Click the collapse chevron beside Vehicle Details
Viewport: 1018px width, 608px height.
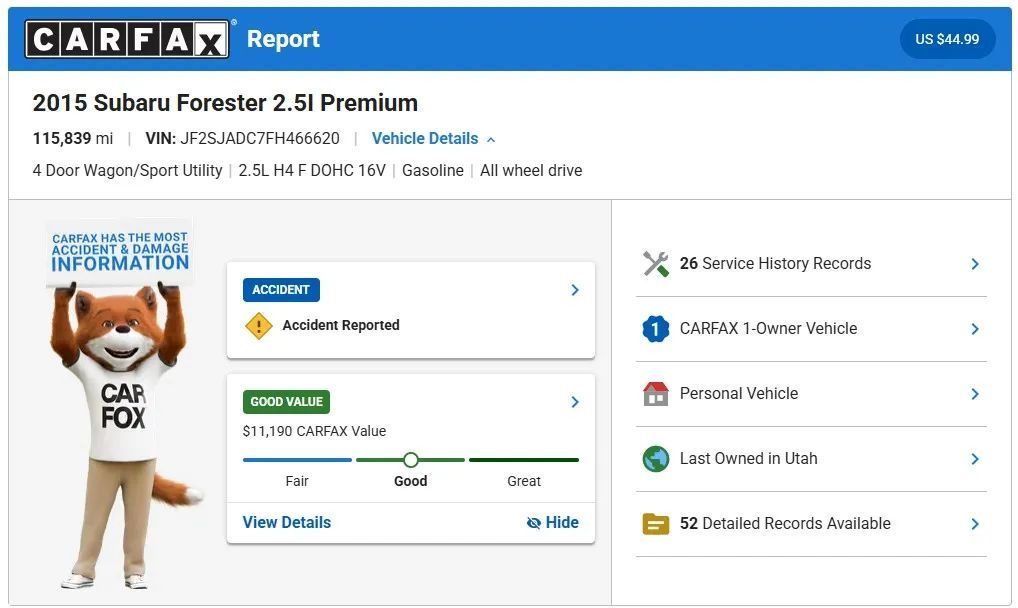[491, 140]
